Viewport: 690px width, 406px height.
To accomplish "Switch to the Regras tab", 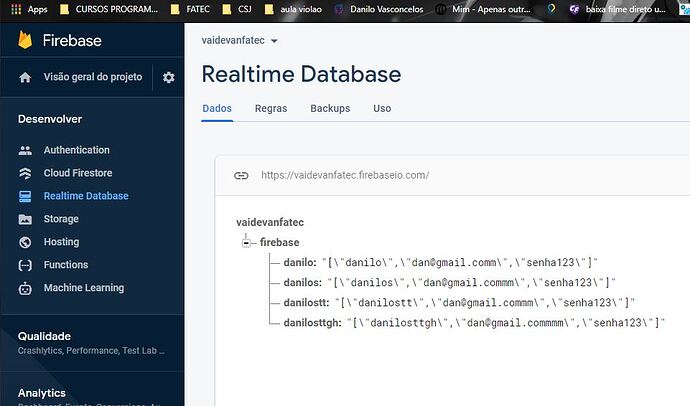I will coord(270,108).
